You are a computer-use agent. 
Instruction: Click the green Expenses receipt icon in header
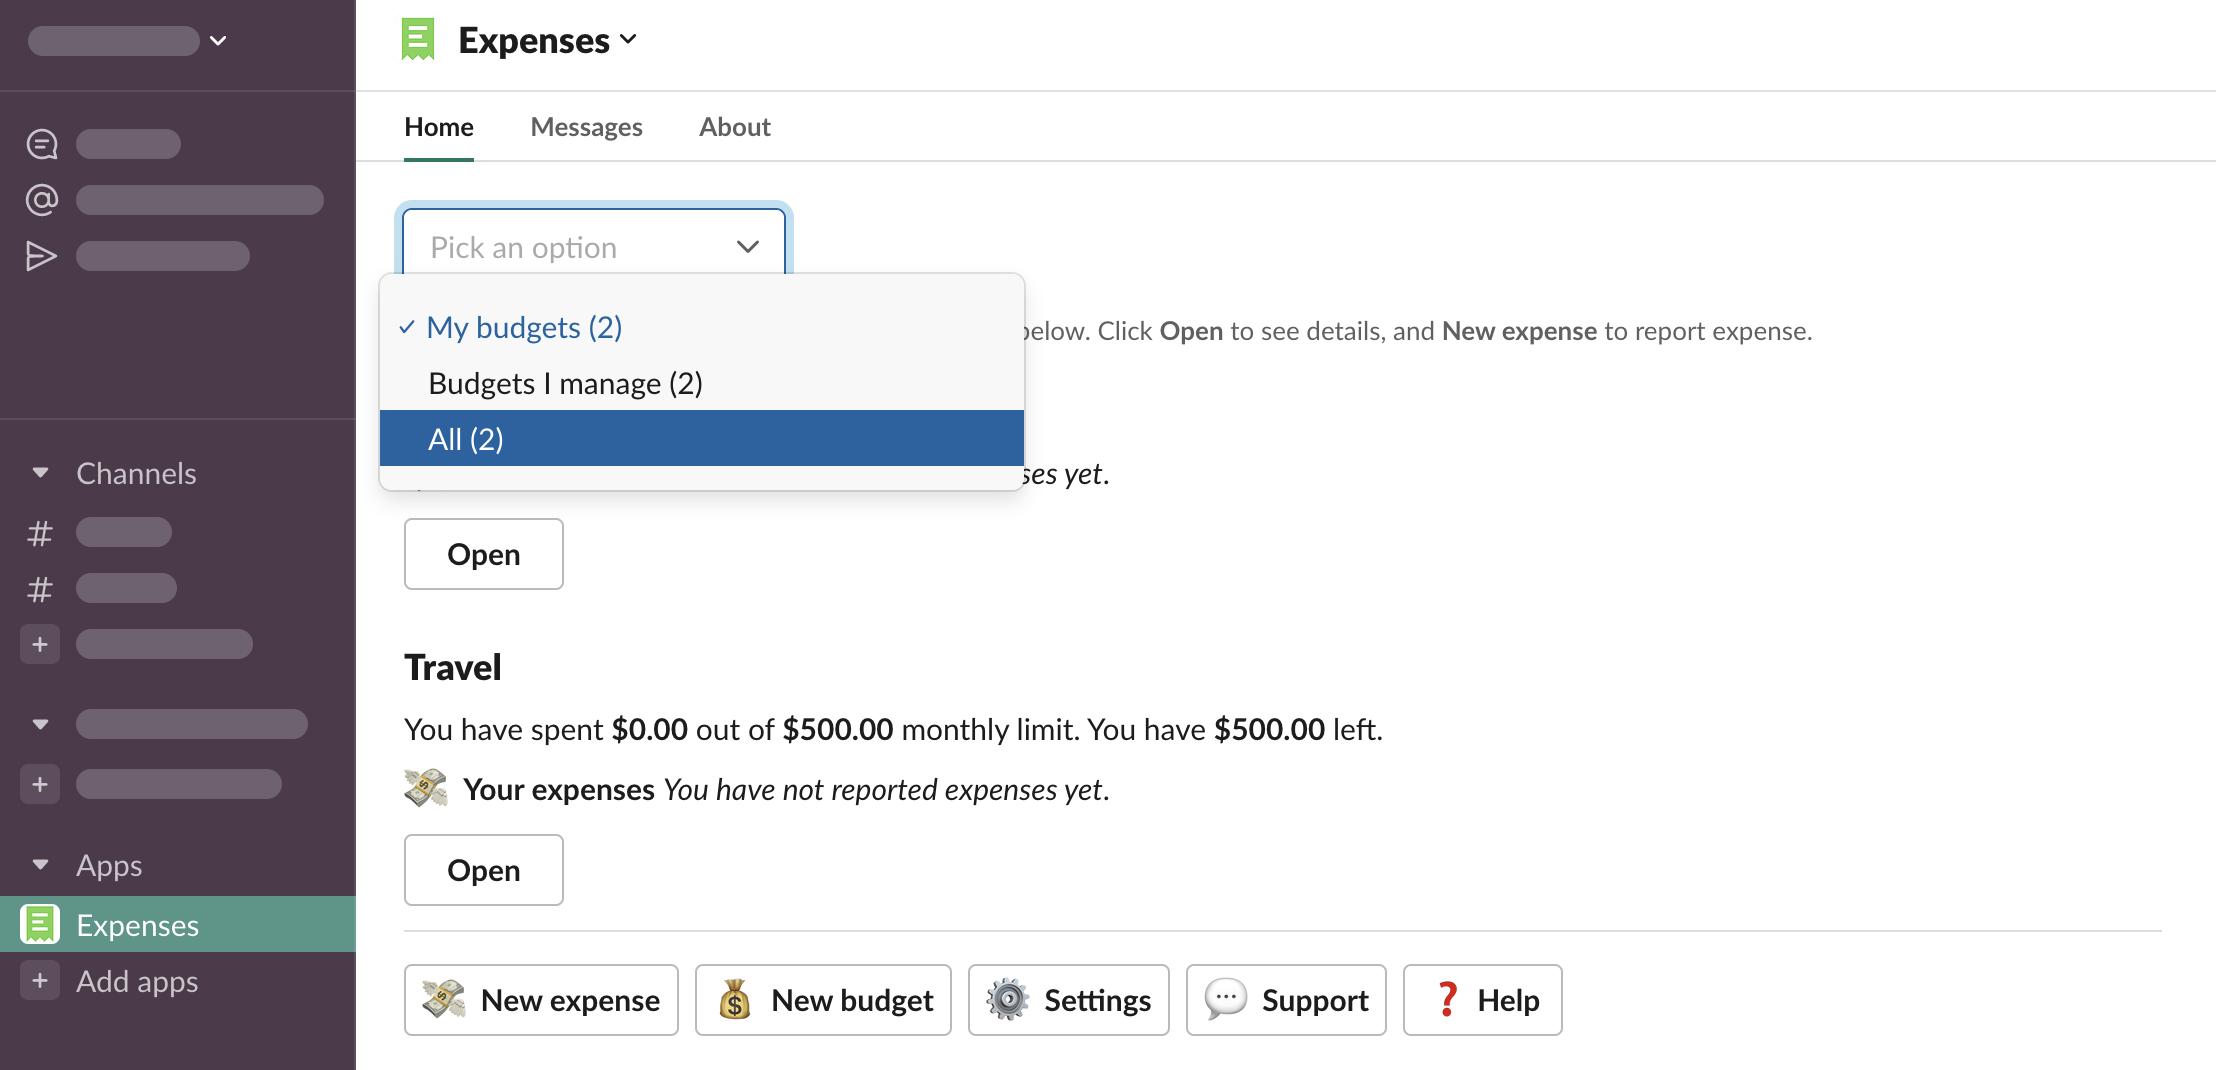pos(418,40)
